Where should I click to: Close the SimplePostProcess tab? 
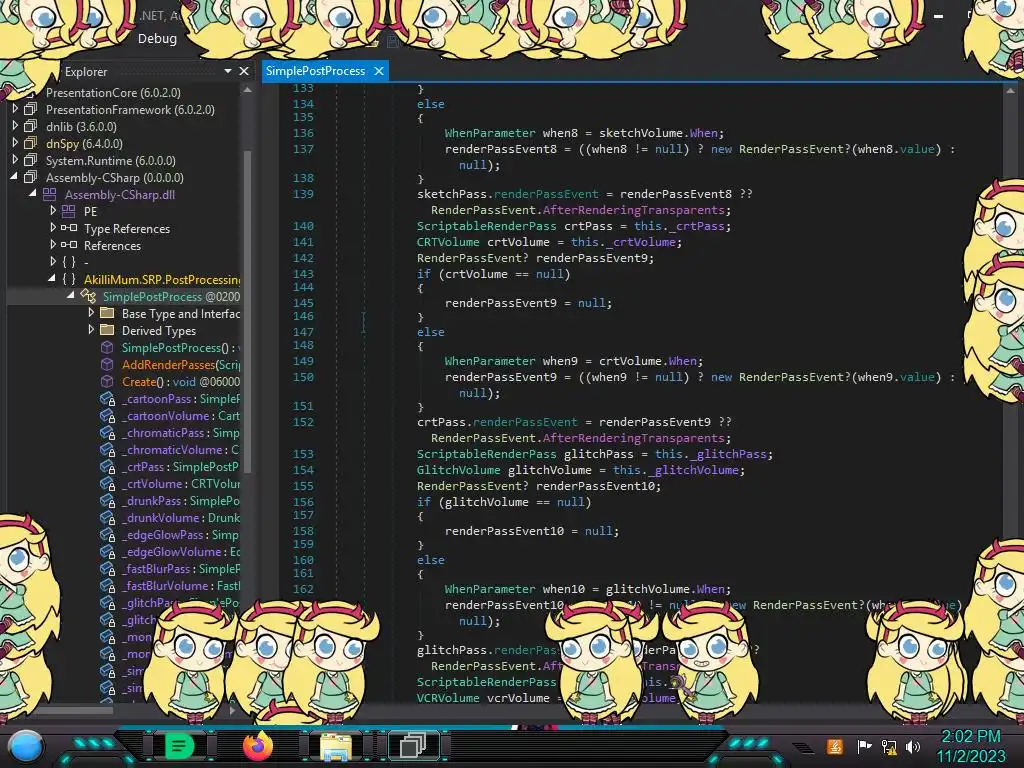click(x=379, y=71)
